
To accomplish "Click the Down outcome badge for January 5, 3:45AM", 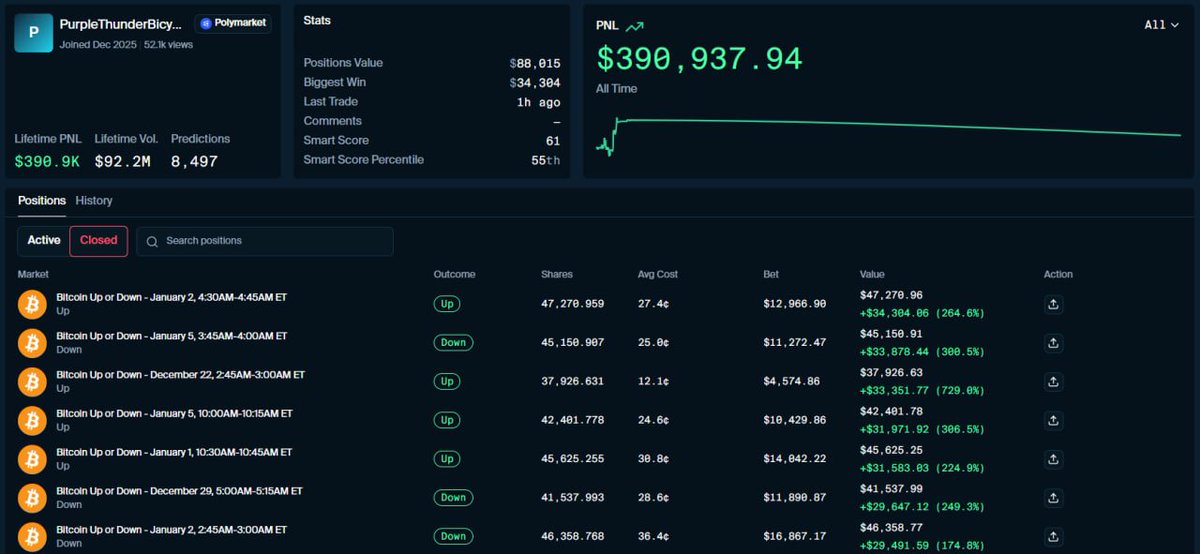I will (x=453, y=342).
